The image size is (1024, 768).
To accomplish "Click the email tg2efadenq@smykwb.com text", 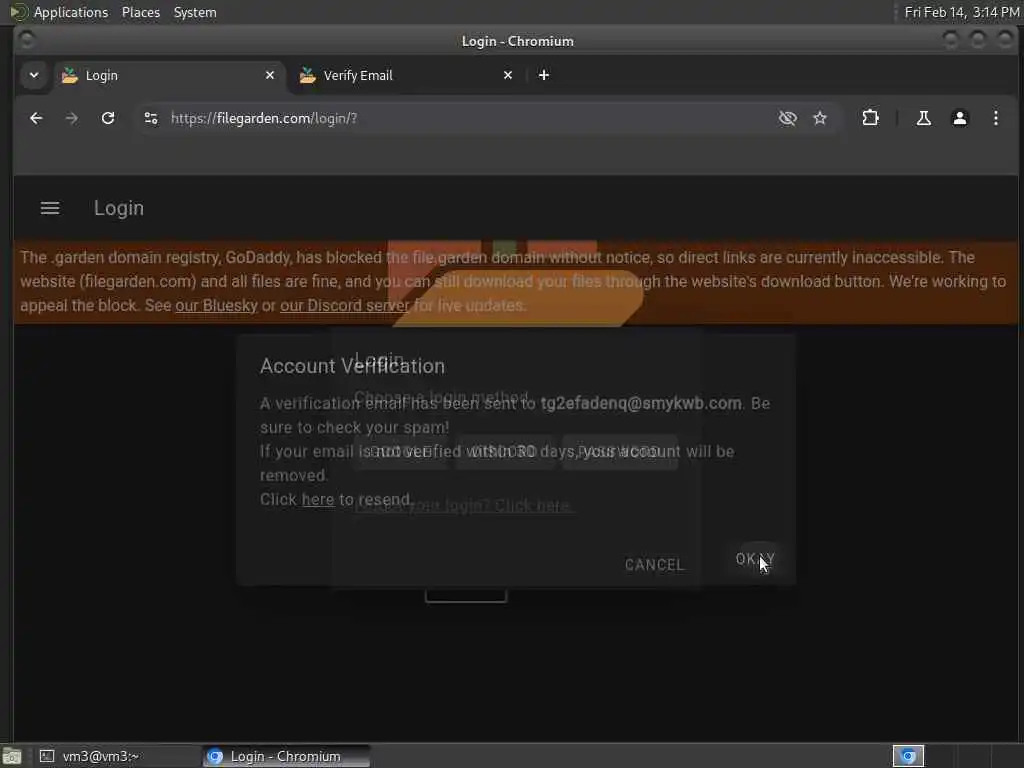I will click(641, 404).
